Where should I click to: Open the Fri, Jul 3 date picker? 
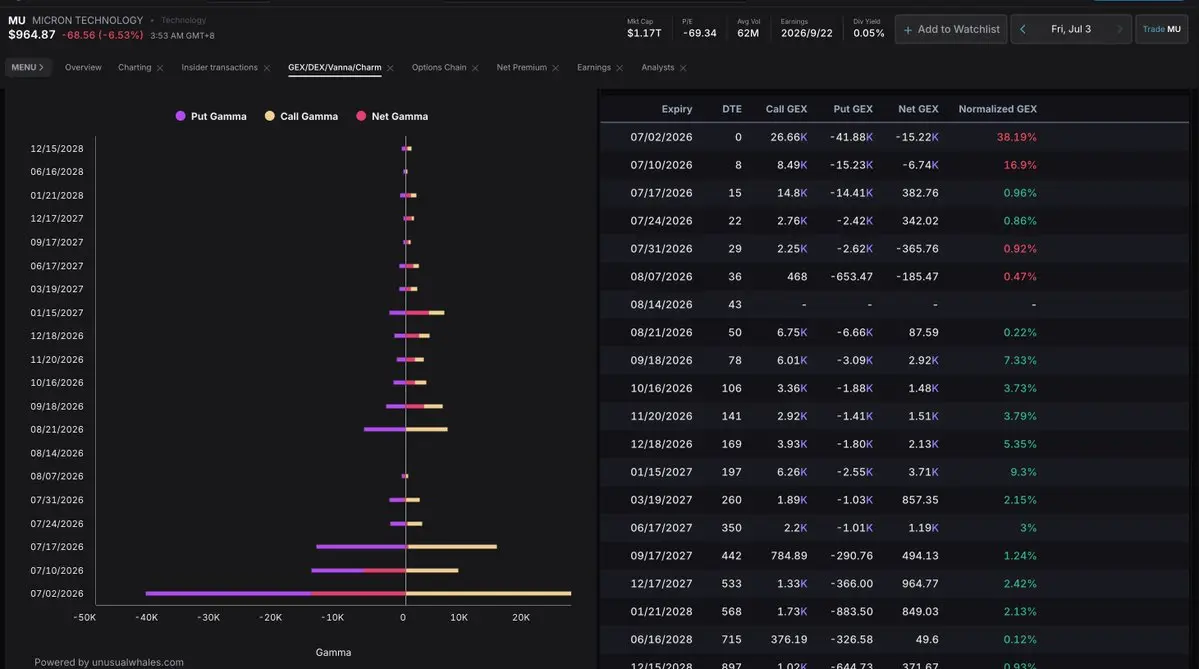(1071, 29)
